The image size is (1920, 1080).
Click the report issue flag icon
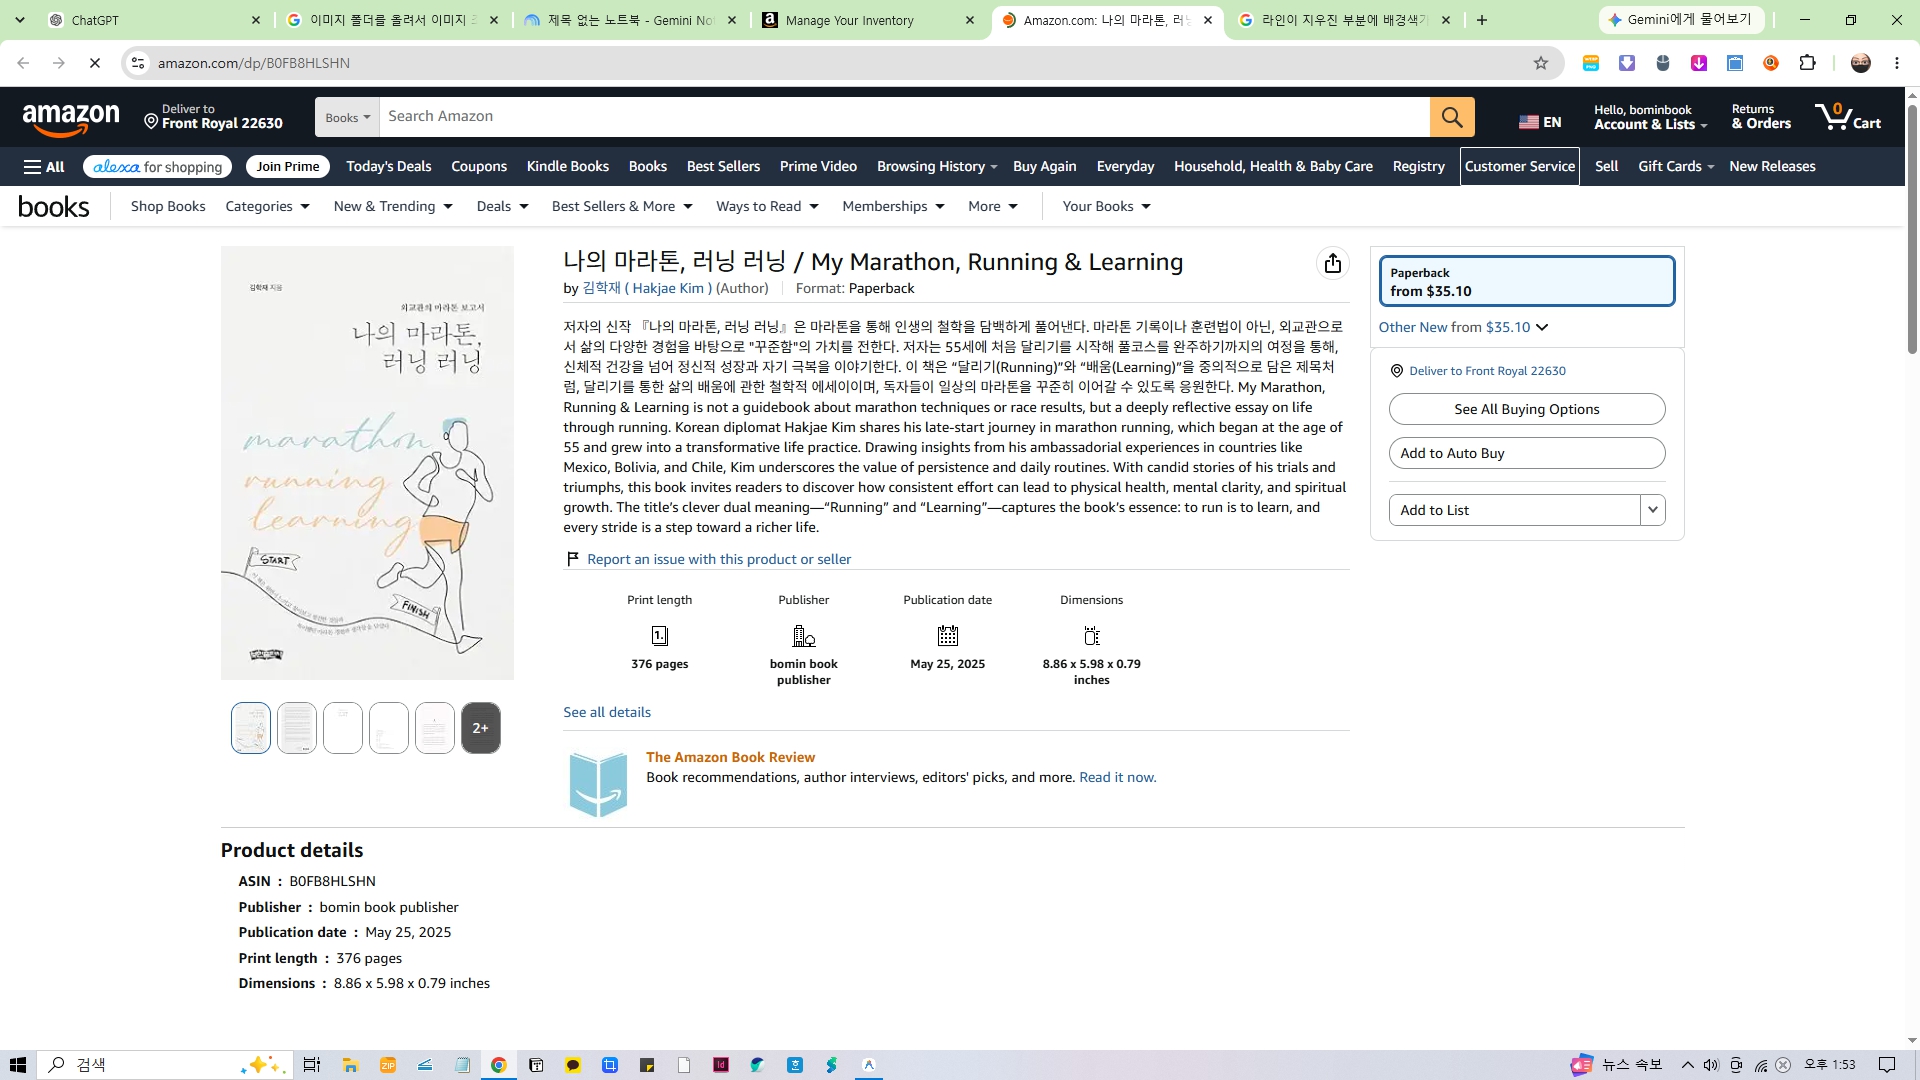[573, 559]
